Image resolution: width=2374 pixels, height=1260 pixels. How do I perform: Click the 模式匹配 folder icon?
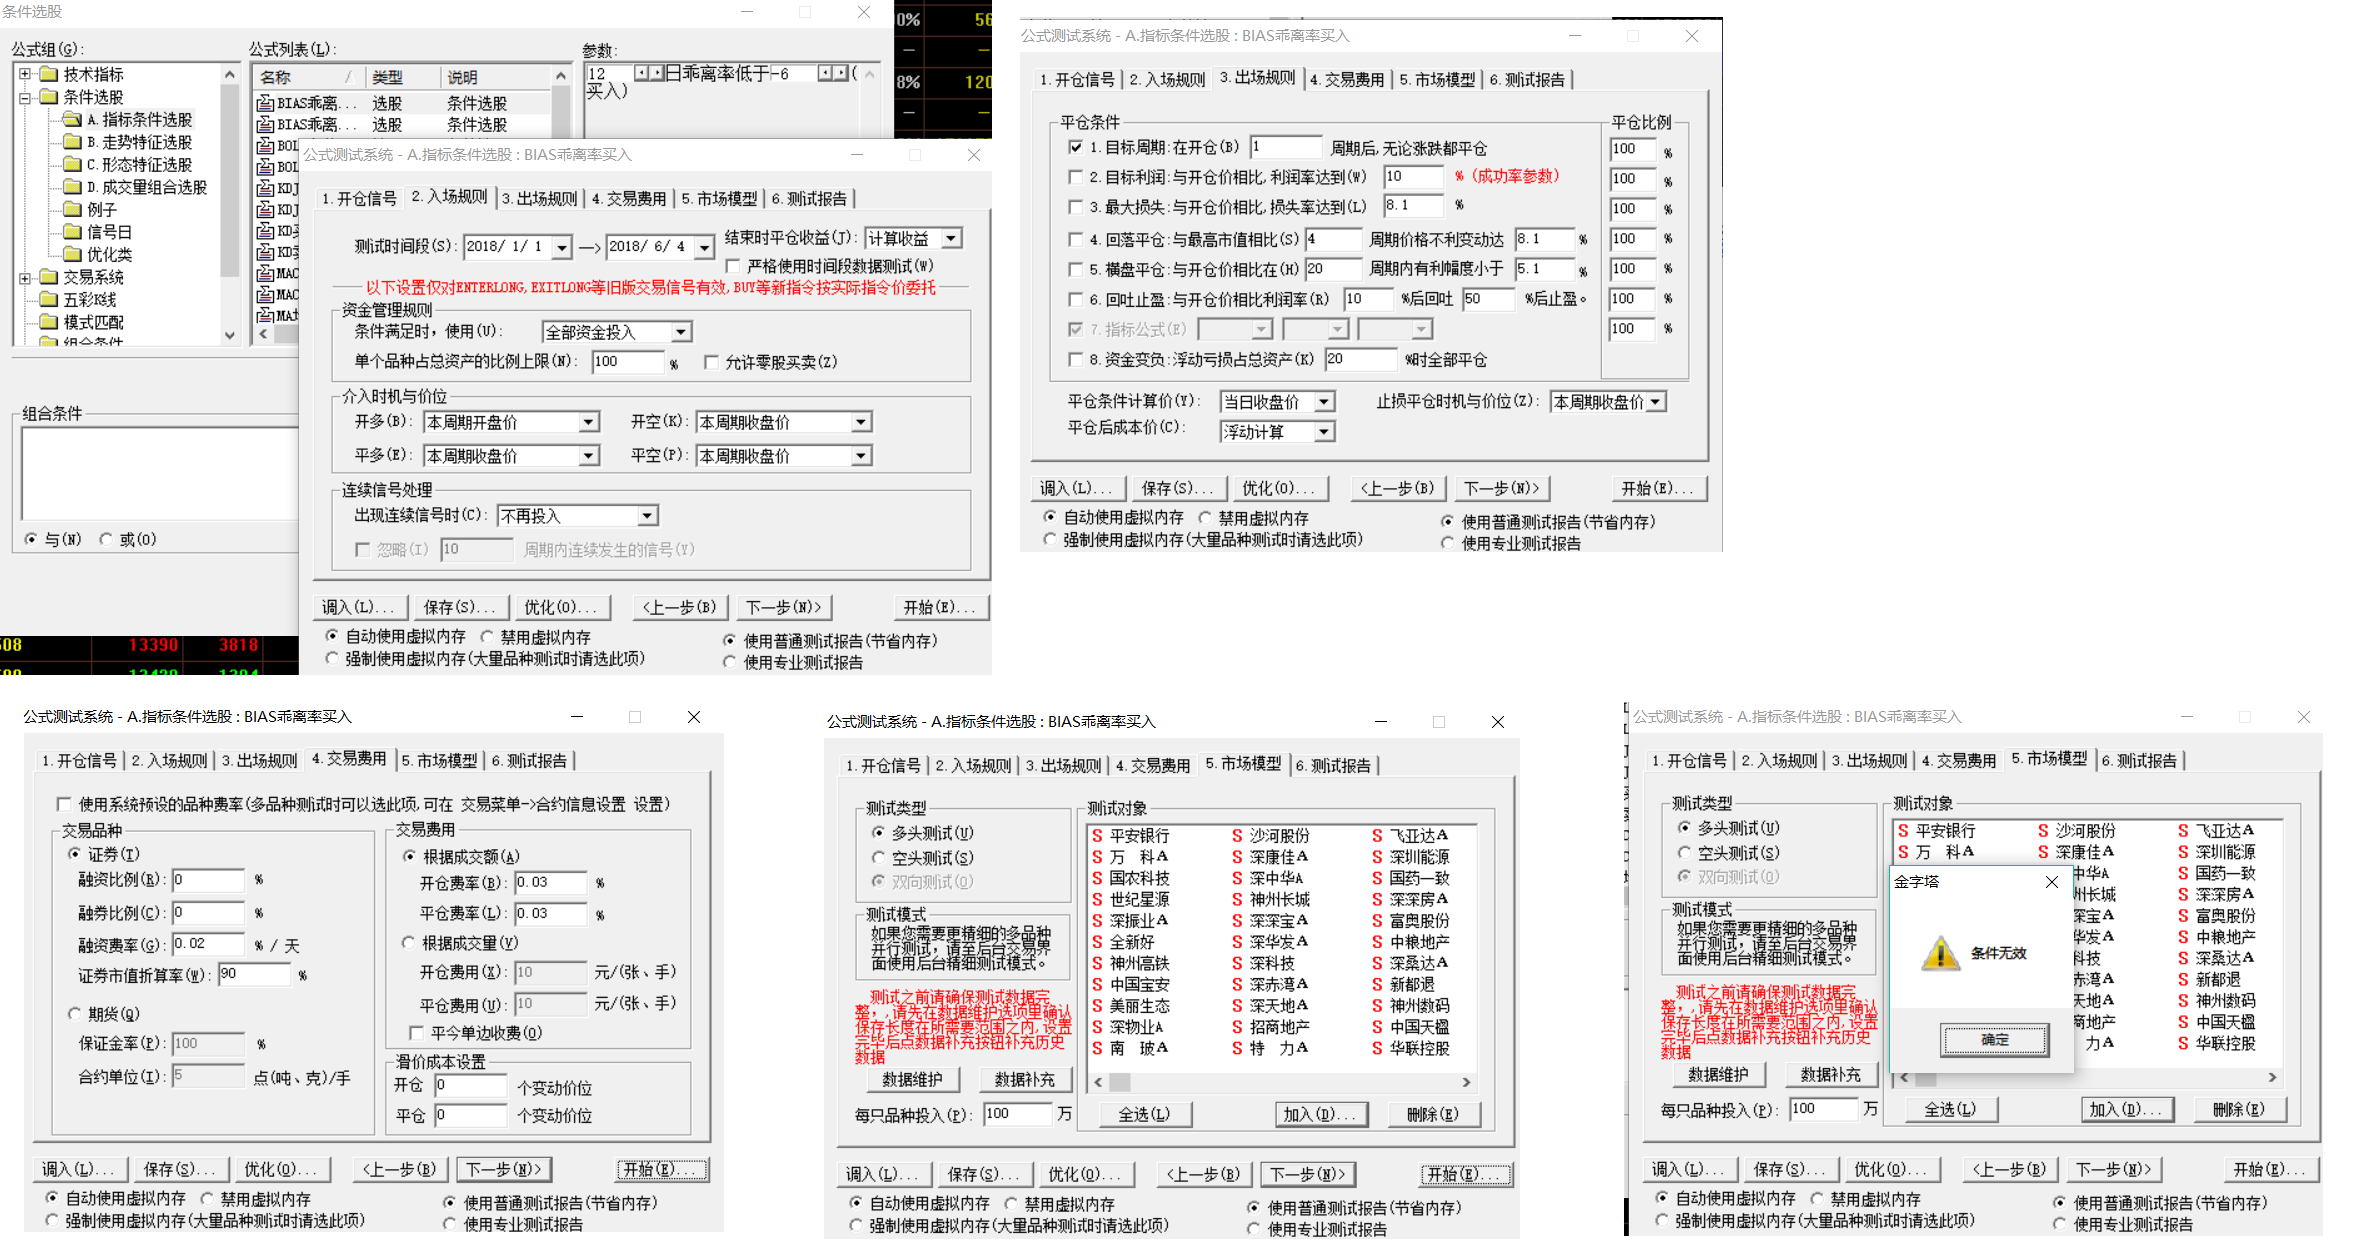click(x=49, y=322)
